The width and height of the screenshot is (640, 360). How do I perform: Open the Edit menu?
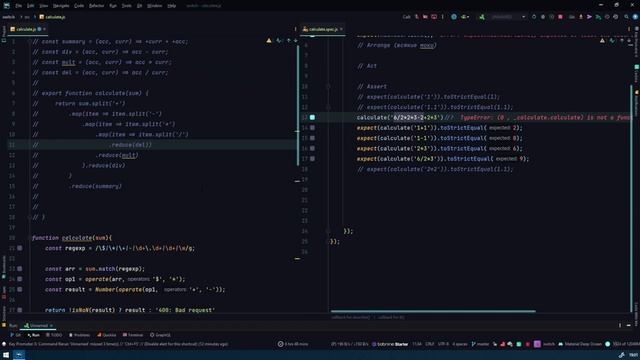tap(31, 6)
